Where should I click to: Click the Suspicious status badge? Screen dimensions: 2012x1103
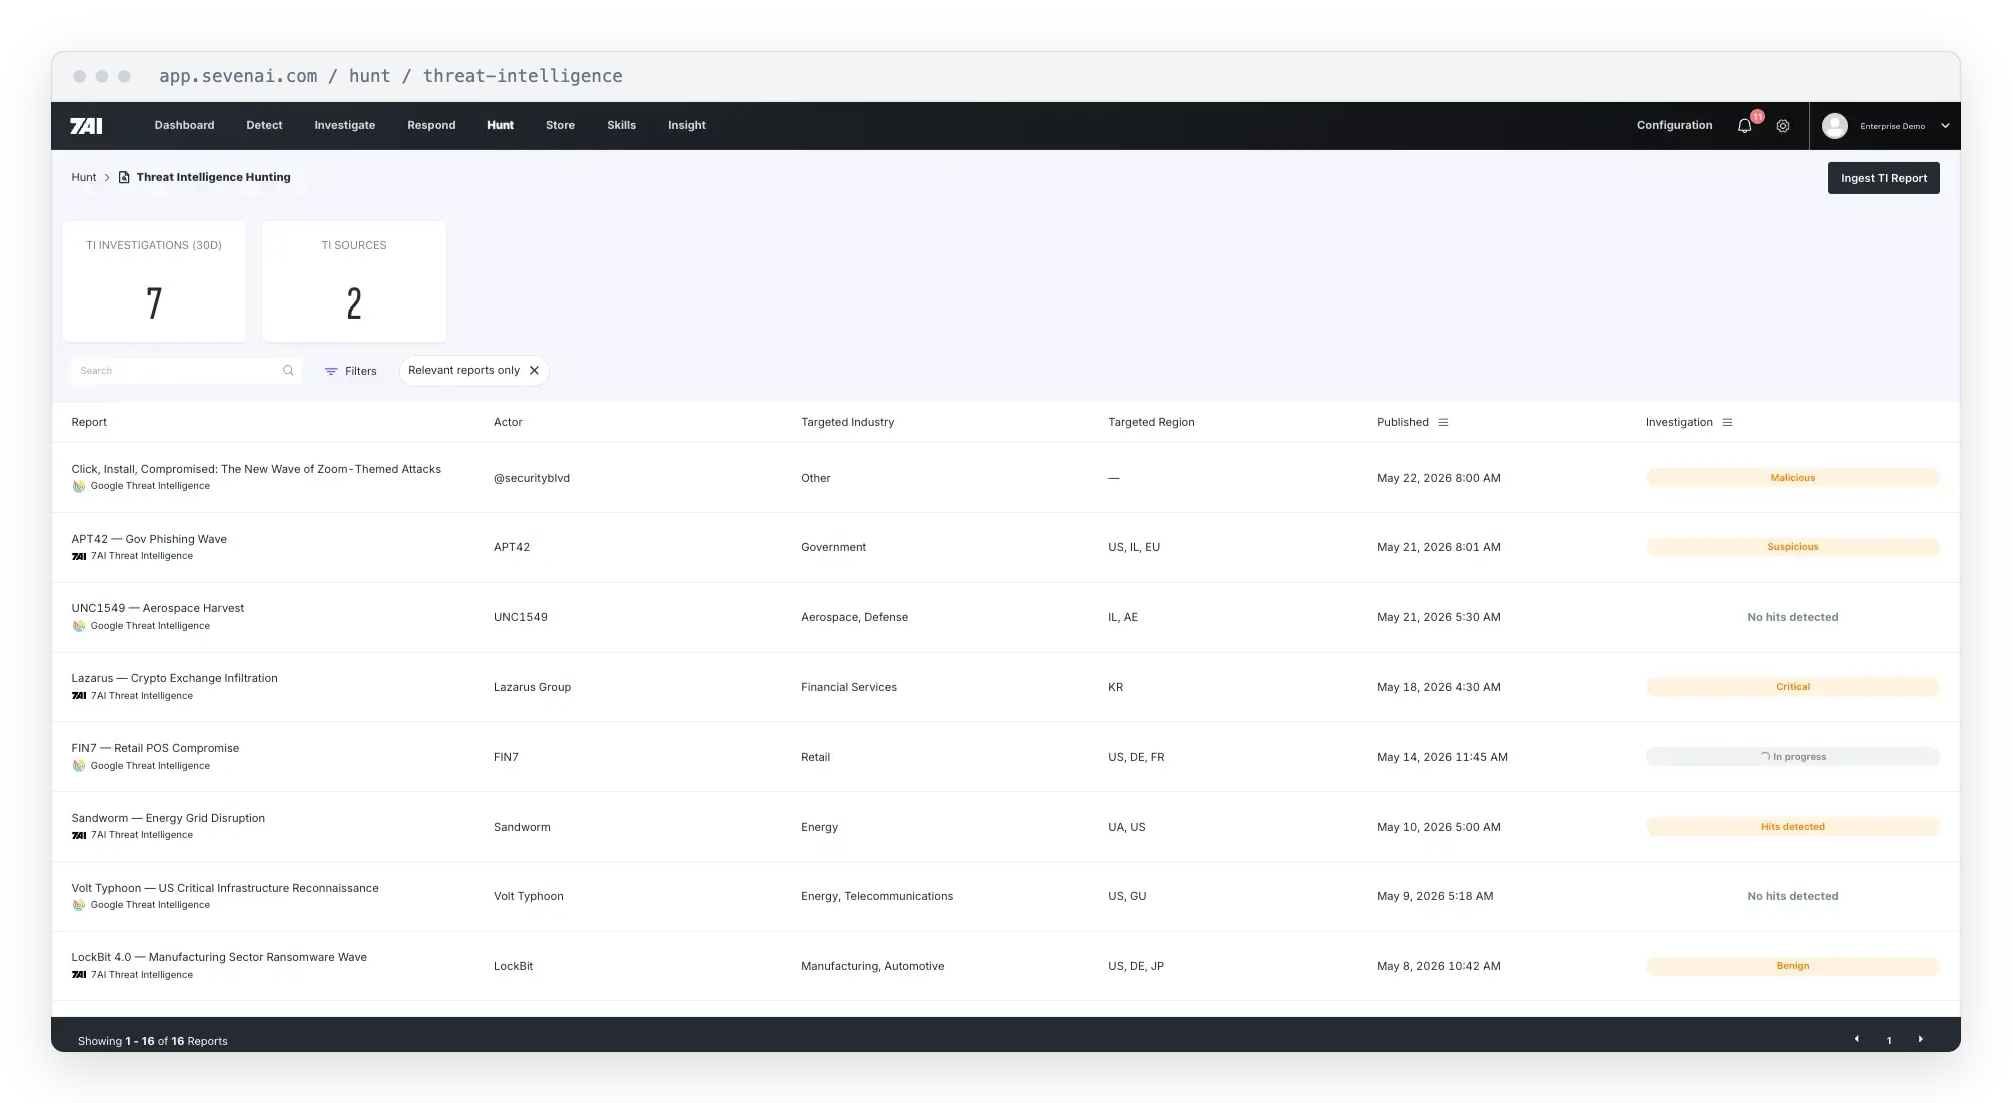[1792, 547]
